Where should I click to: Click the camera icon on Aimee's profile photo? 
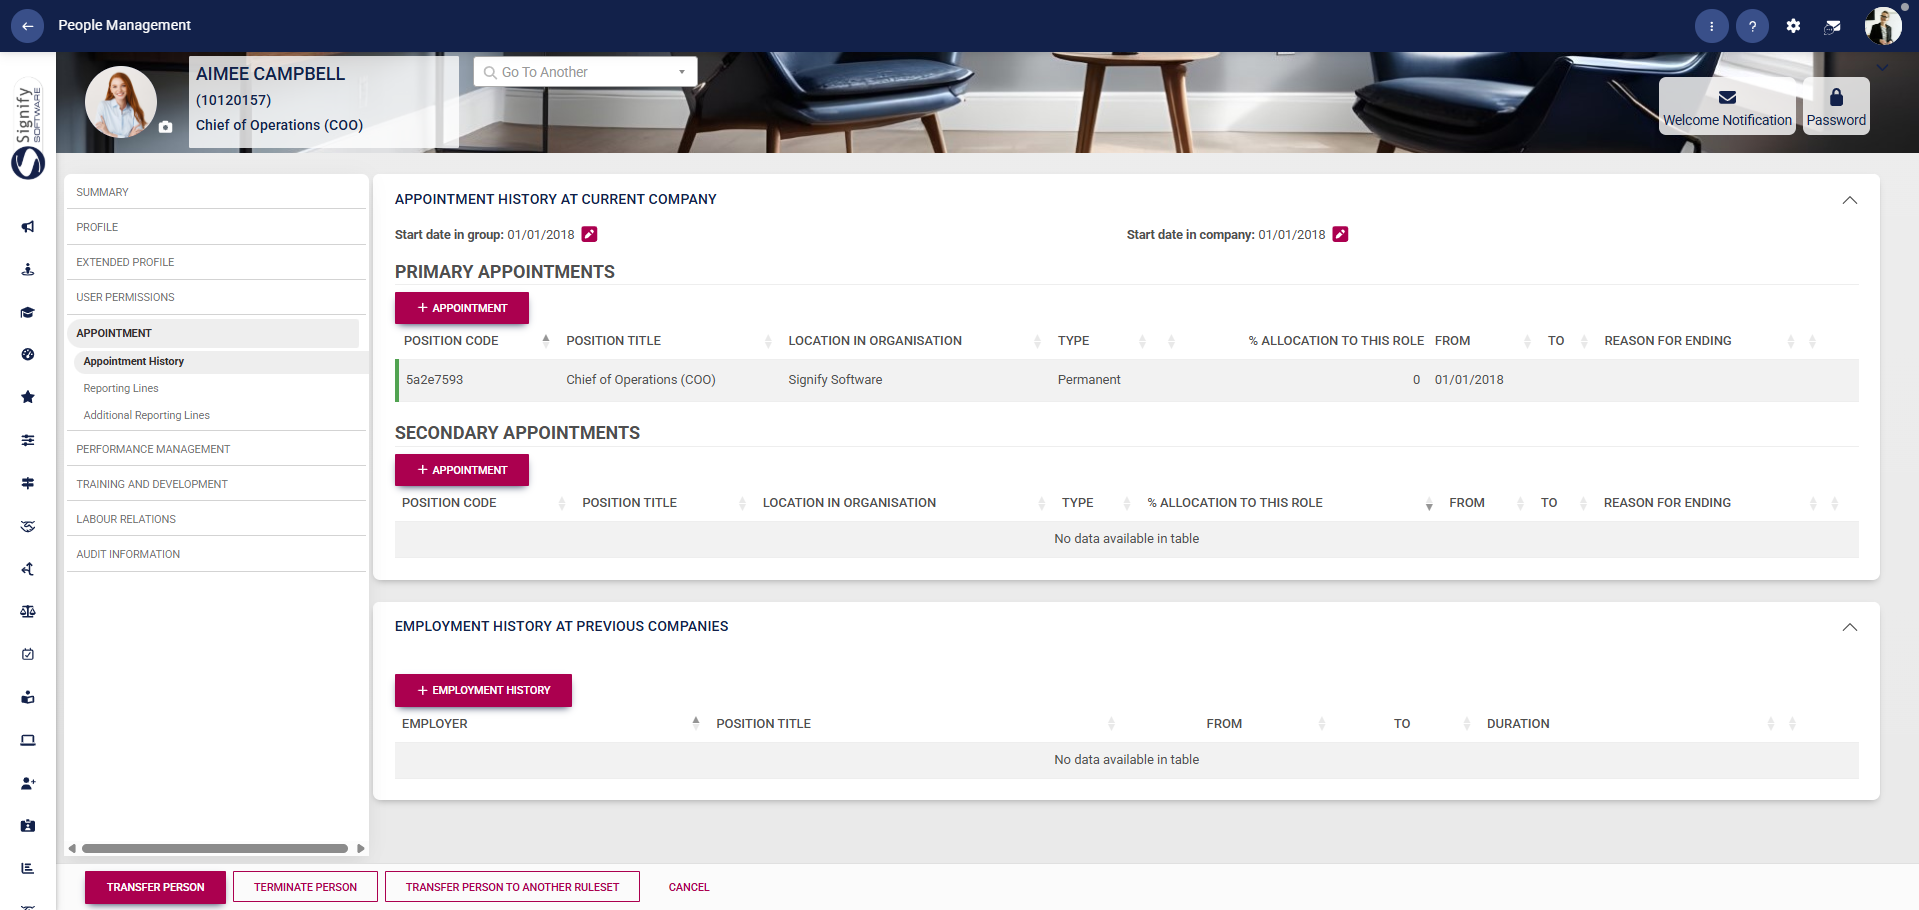pyautogui.click(x=164, y=128)
